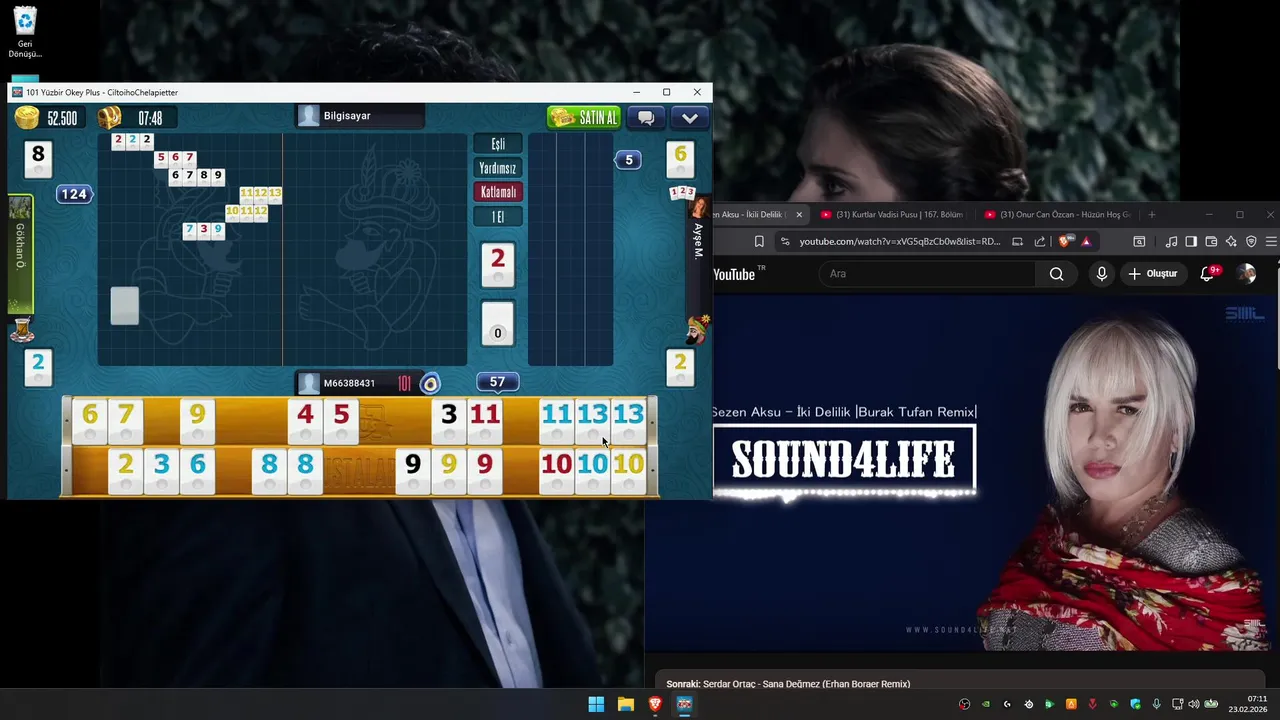Click the Brave Rewards triangle icon

1086,241
